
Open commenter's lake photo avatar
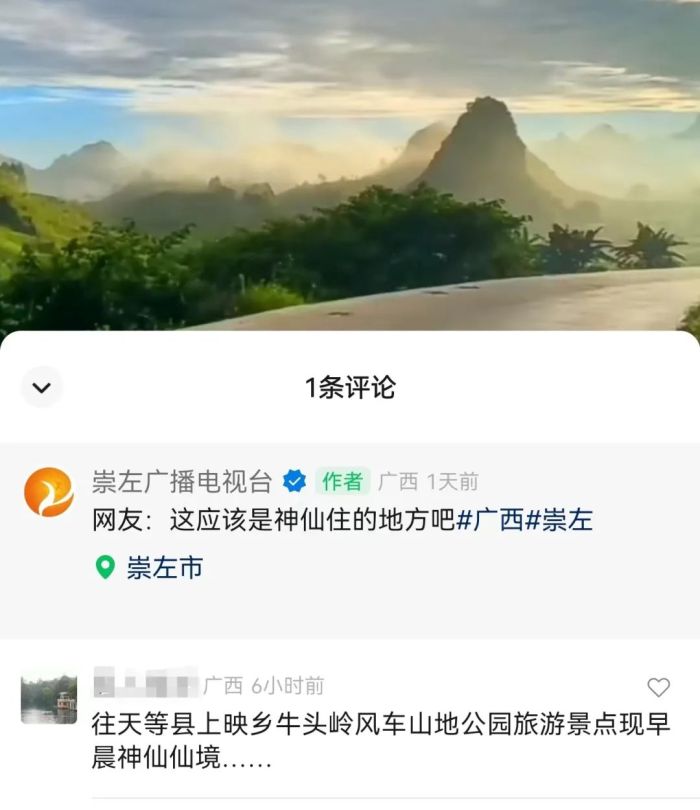coord(49,700)
